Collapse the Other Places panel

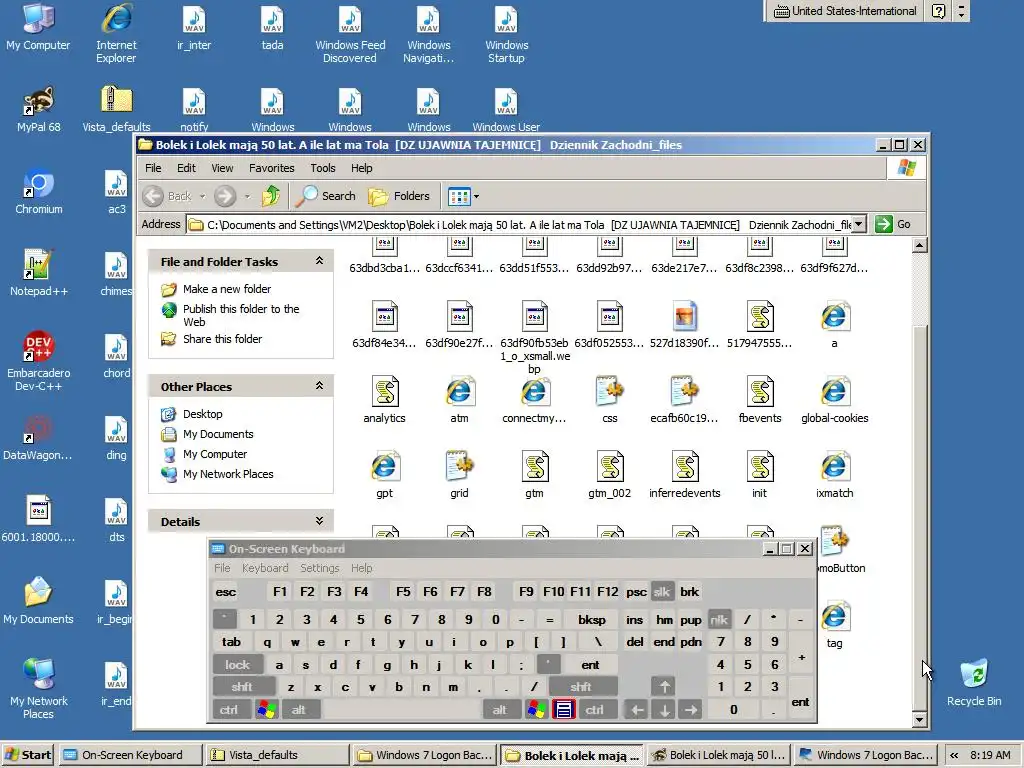coord(319,385)
